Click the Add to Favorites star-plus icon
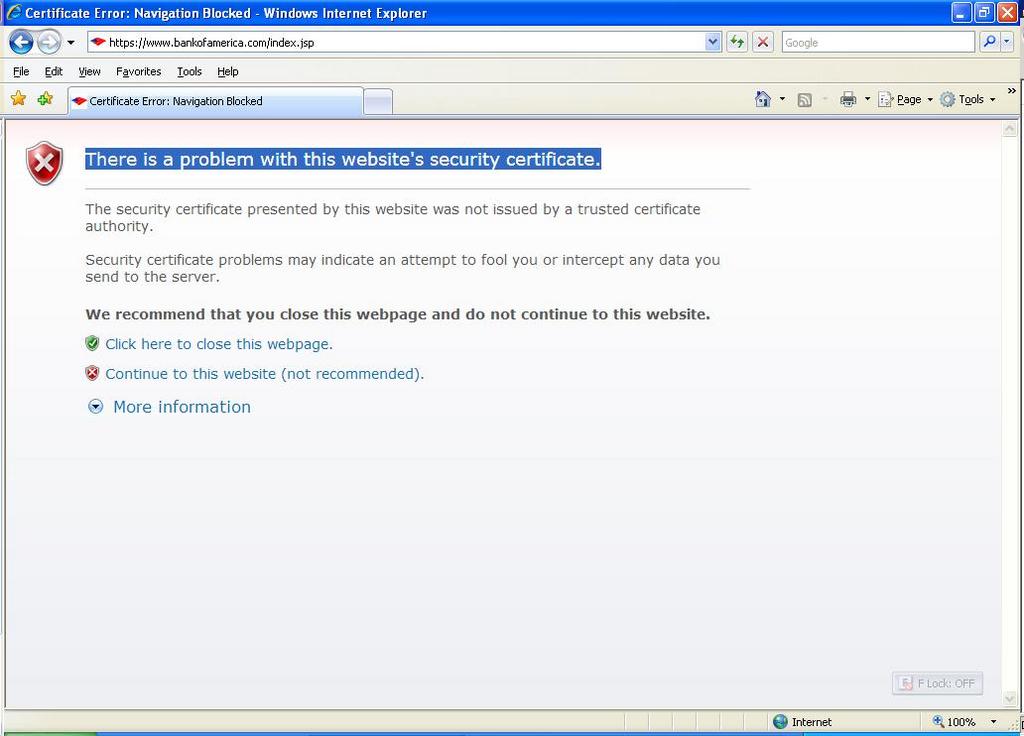Image resolution: width=1024 pixels, height=736 pixels. (45, 99)
